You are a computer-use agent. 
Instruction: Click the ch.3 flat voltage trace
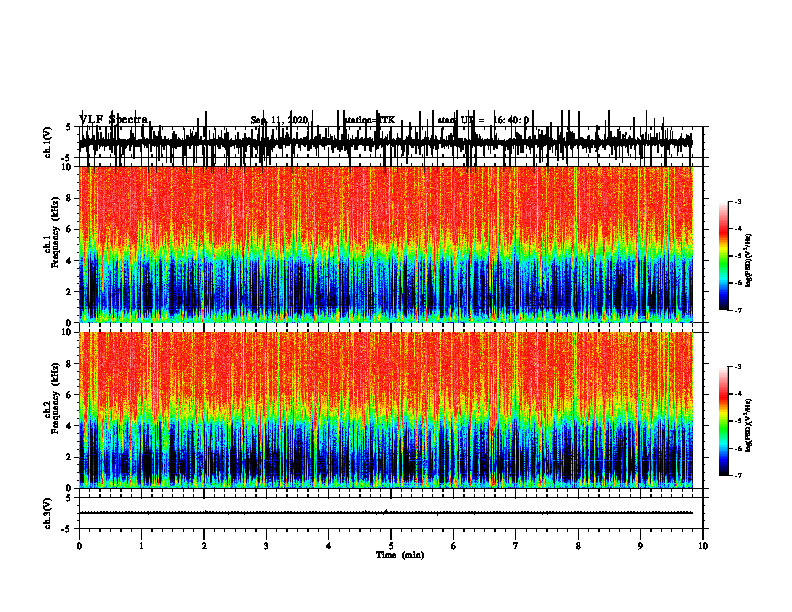pos(386,513)
